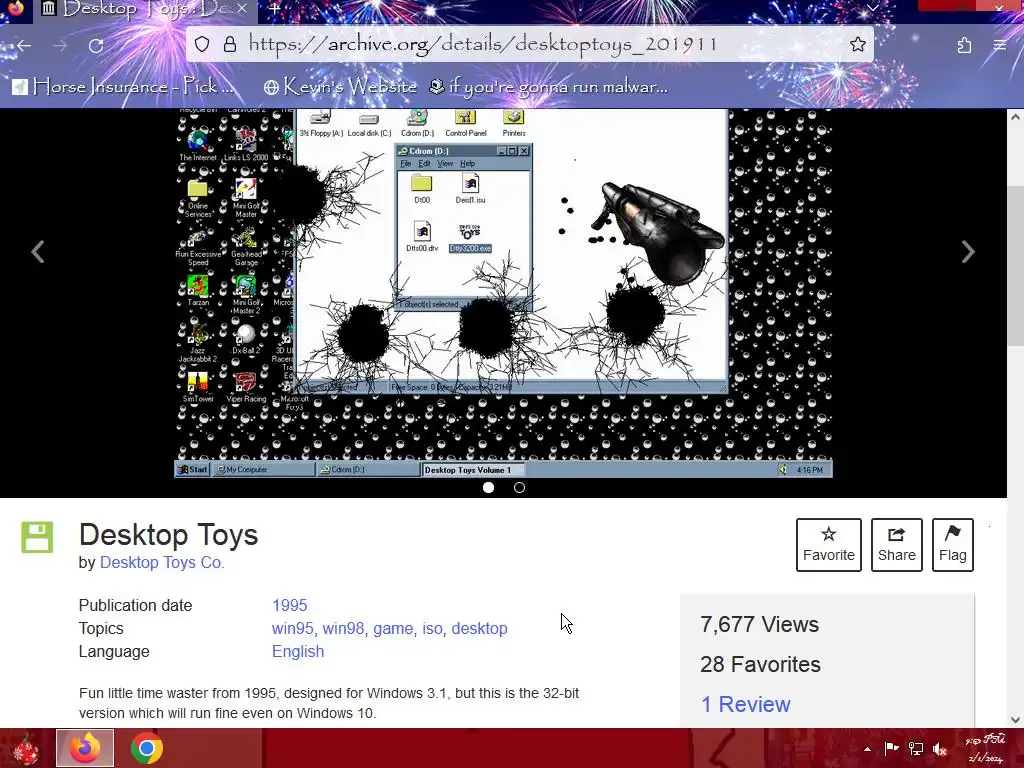Viewport: 1024px width, 768px height.
Task: Select the Desktop Toys browser tab
Action: click(x=145, y=10)
